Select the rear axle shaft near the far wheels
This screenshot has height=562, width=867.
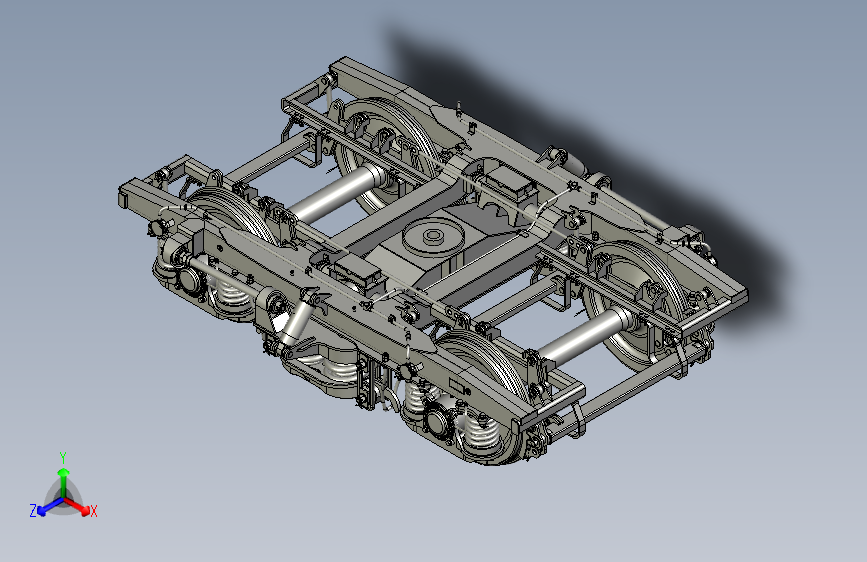[x=337, y=194]
